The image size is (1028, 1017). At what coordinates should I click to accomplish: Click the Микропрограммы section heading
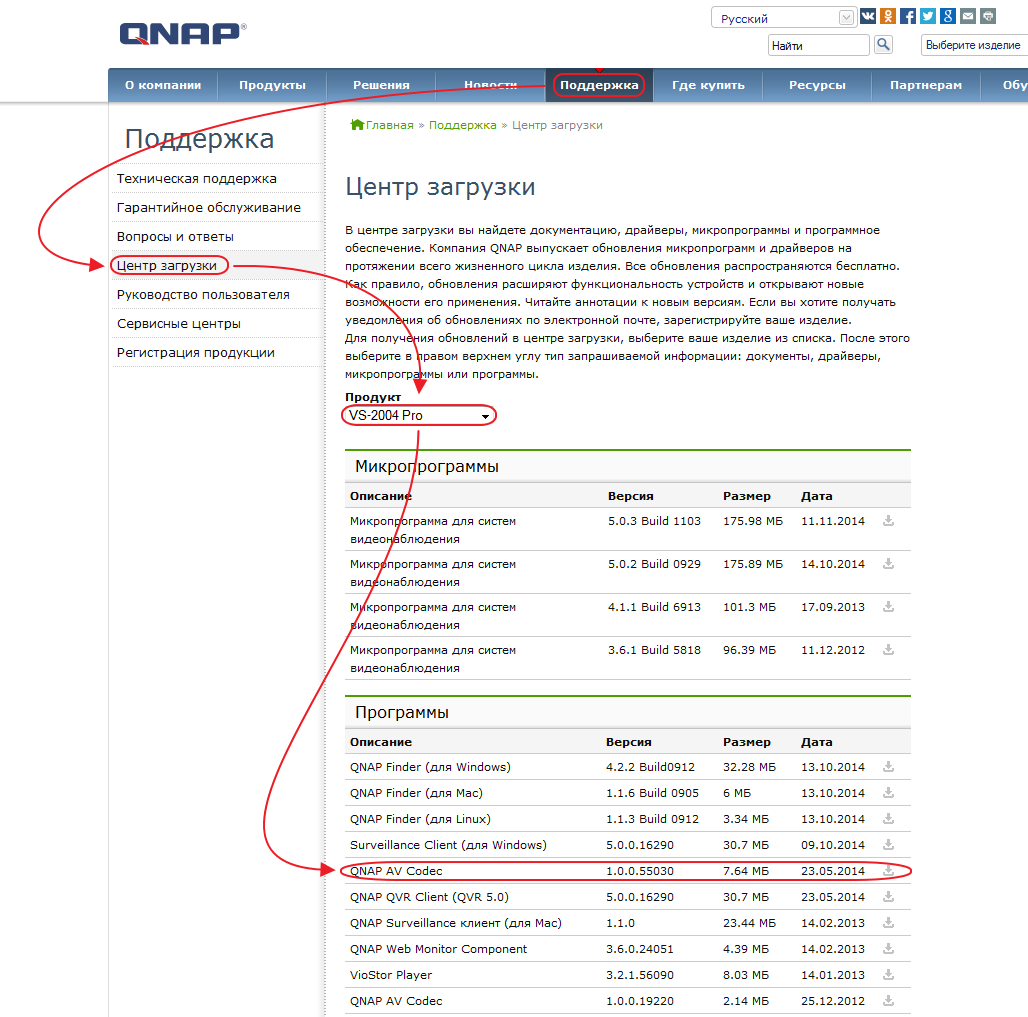pyautogui.click(x=427, y=466)
